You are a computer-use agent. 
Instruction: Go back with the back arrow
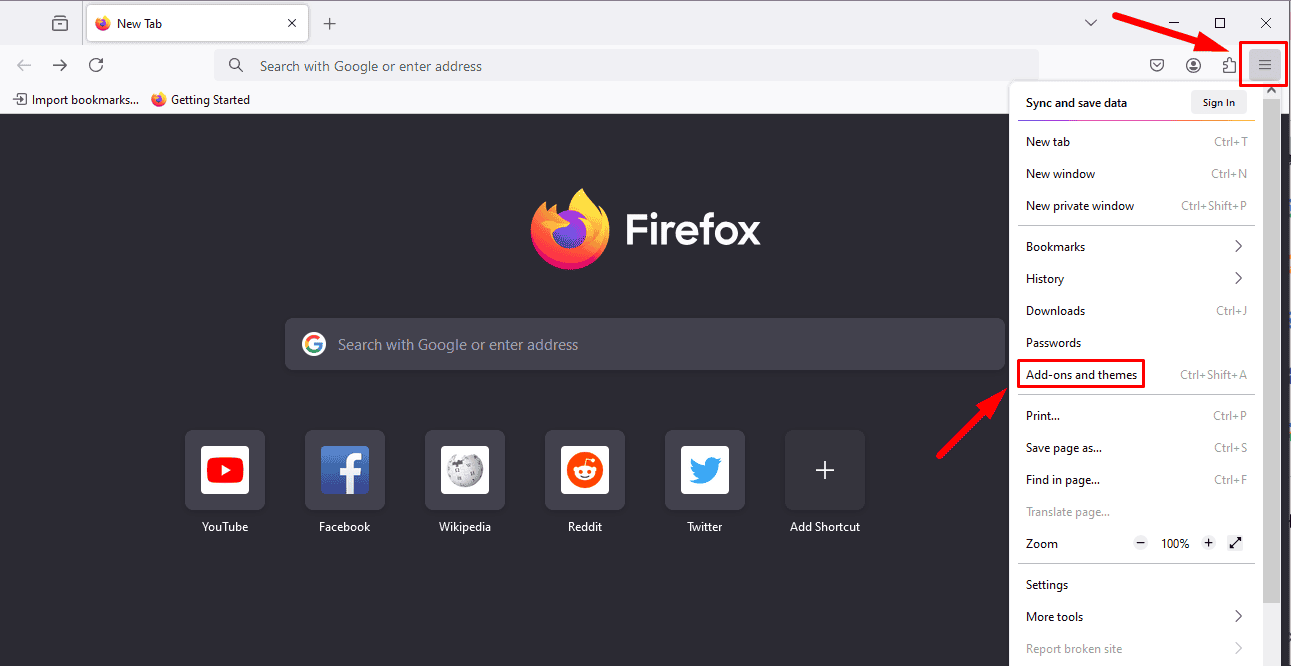[x=24, y=65]
